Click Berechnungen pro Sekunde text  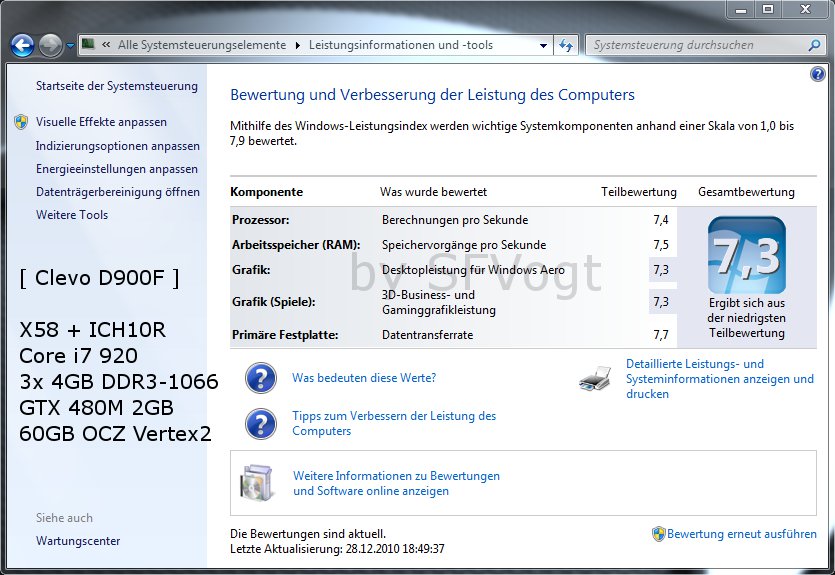pos(455,220)
